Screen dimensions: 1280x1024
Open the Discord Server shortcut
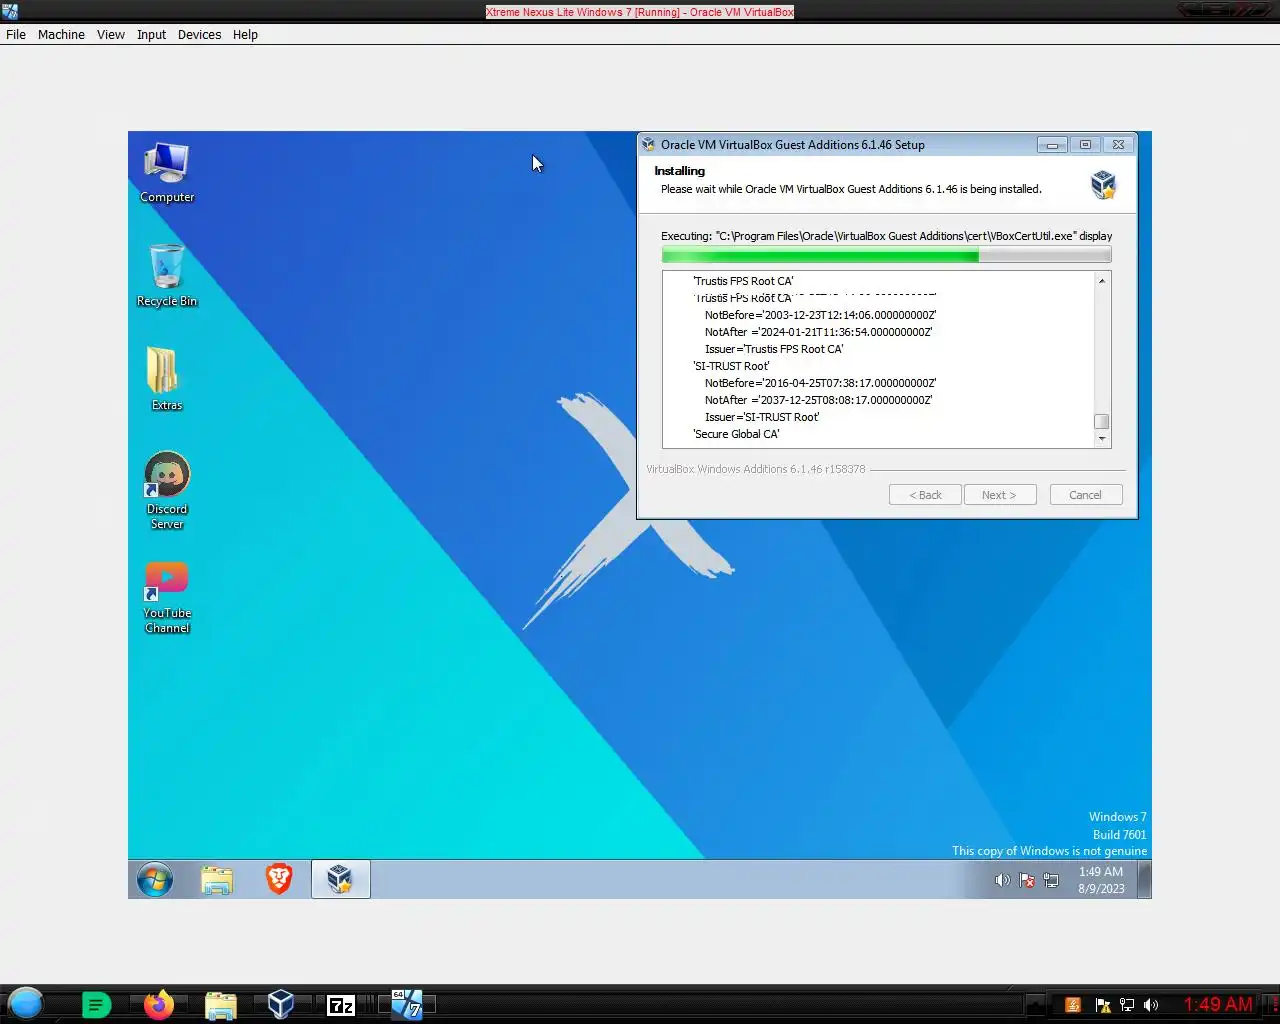pyautogui.click(x=167, y=490)
